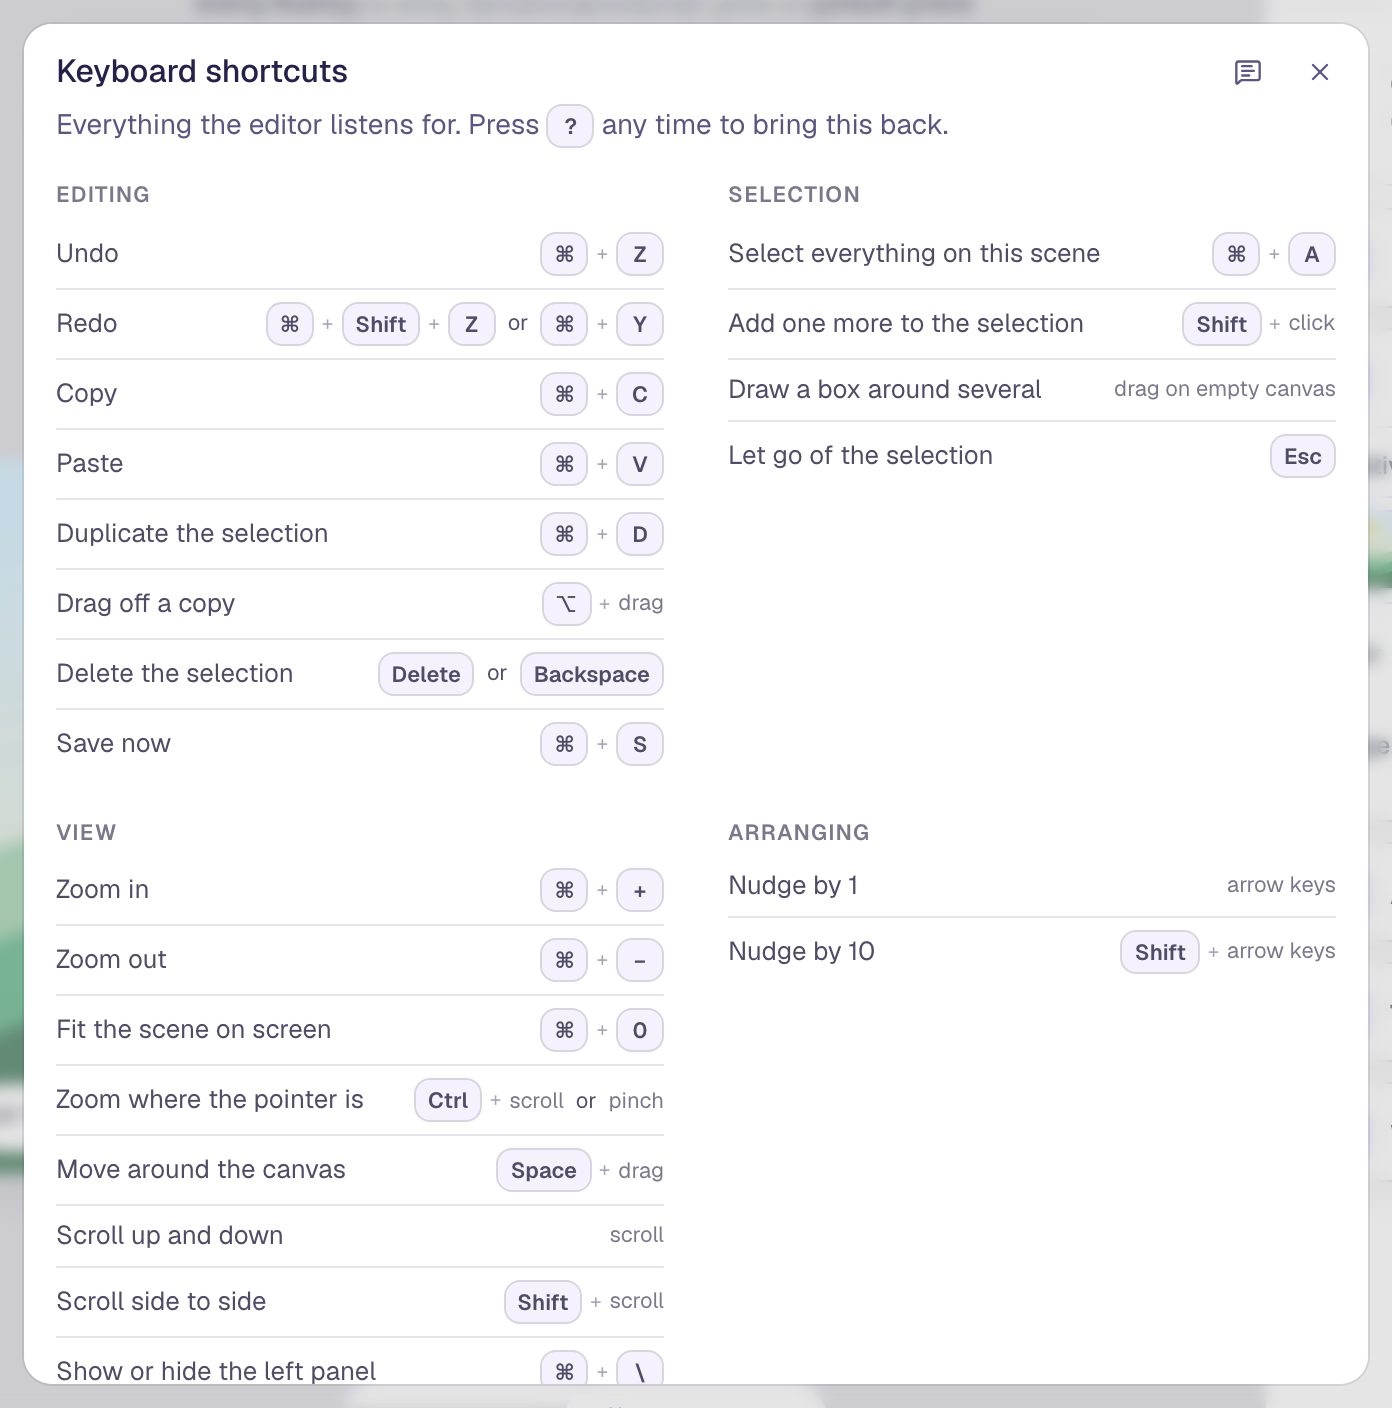Screen dimensions: 1392x1408
Task: Select the "Delete the selection" label
Action: tap(175, 673)
